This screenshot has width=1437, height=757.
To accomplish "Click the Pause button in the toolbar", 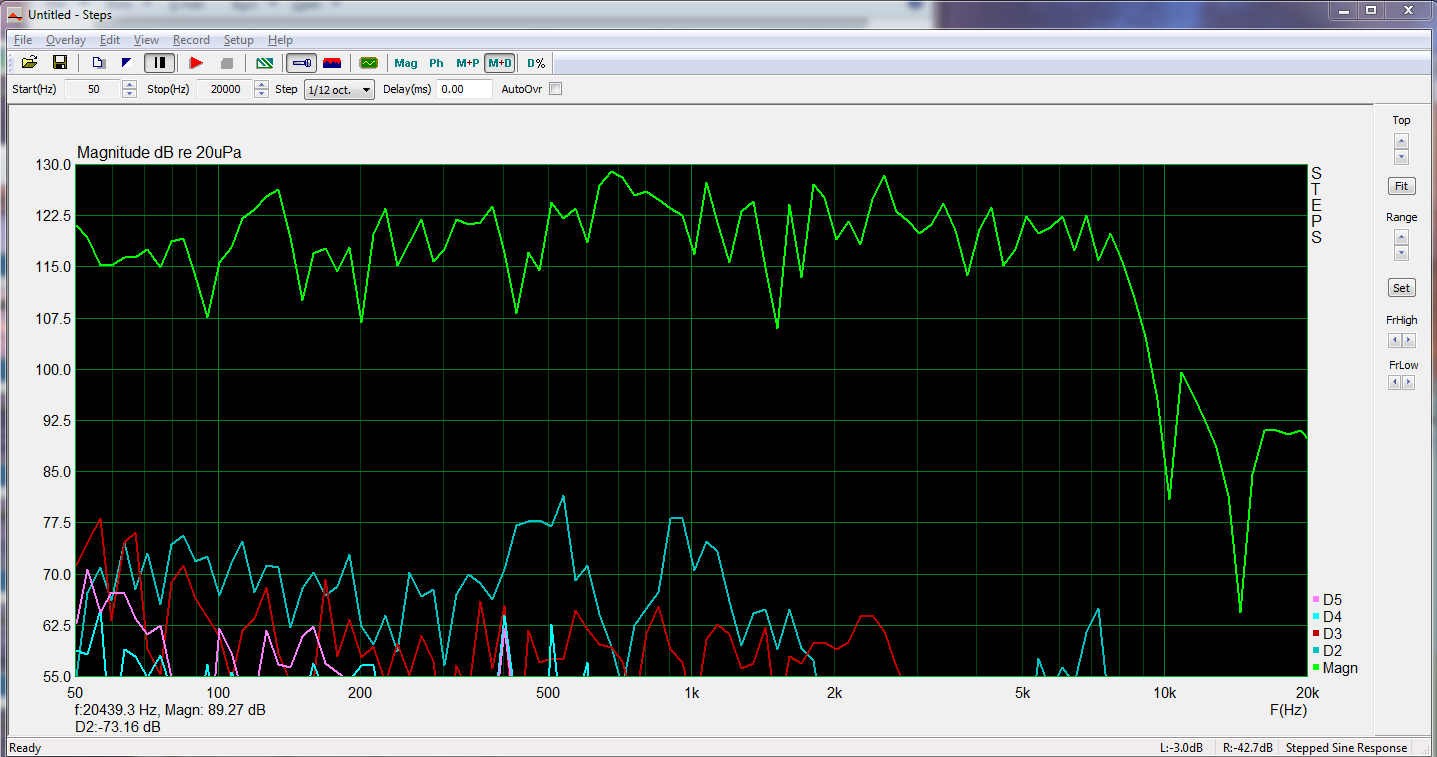I will [159, 63].
